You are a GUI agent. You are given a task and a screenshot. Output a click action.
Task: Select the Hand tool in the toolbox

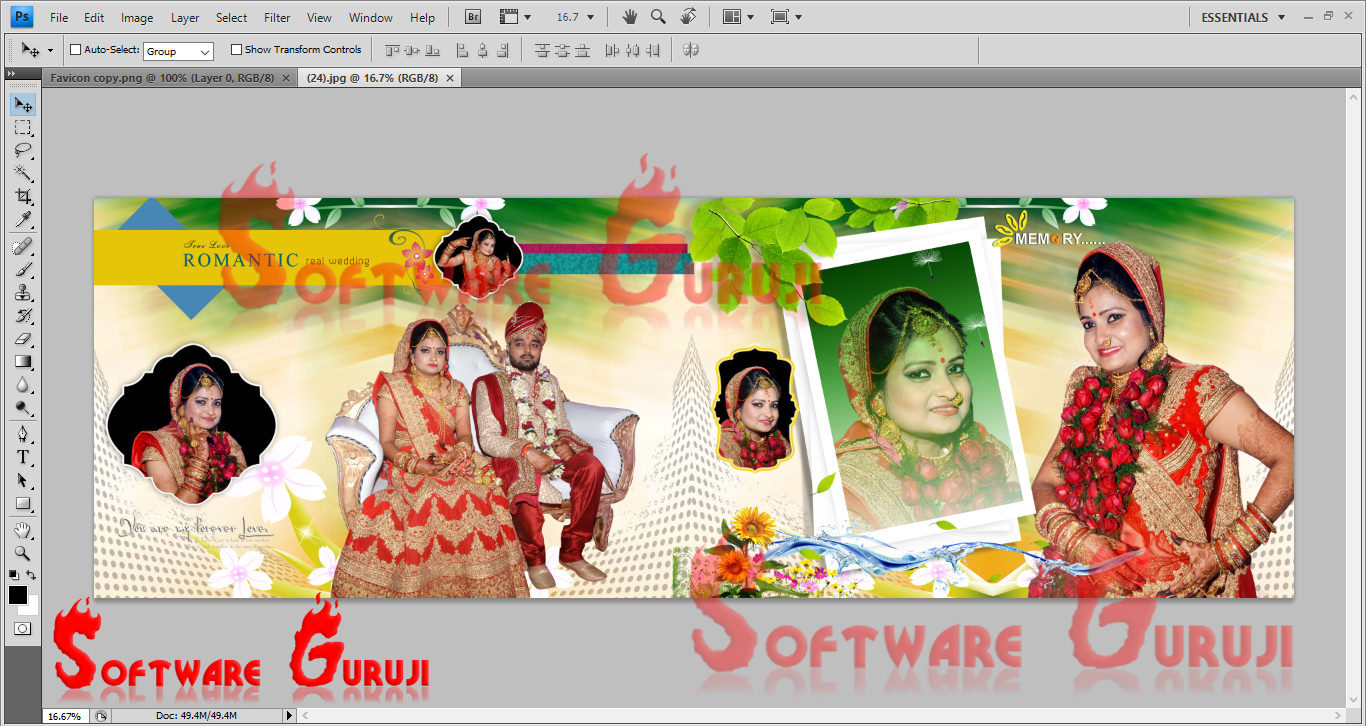pyautogui.click(x=23, y=530)
